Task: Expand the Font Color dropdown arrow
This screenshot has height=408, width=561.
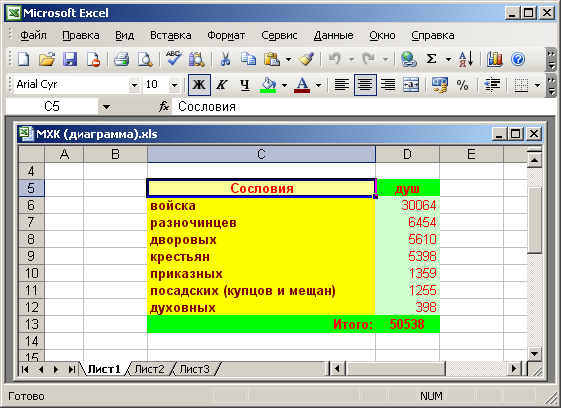Action: (x=318, y=85)
